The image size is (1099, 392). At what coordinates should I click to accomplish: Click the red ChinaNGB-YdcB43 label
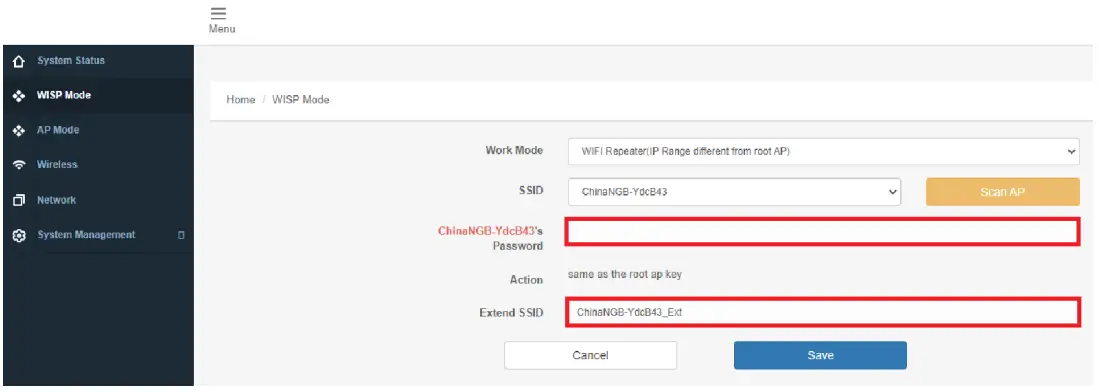[486, 230]
